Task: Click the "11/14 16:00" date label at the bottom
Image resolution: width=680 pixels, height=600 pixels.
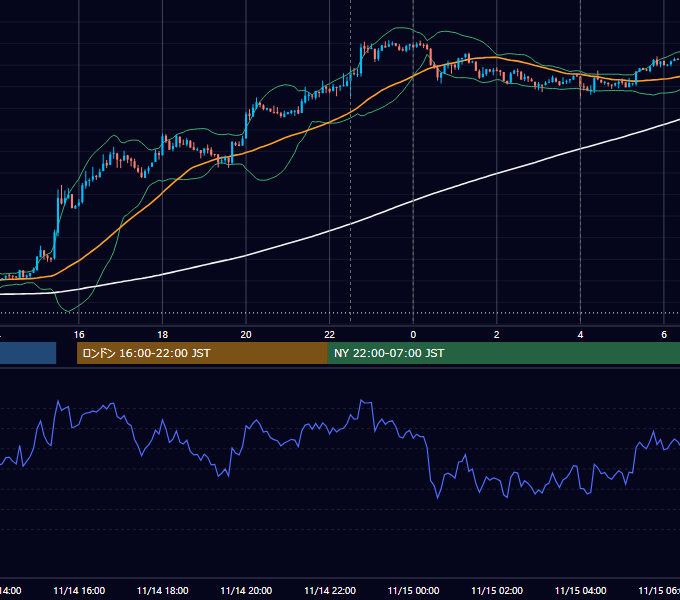Action: [79, 590]
